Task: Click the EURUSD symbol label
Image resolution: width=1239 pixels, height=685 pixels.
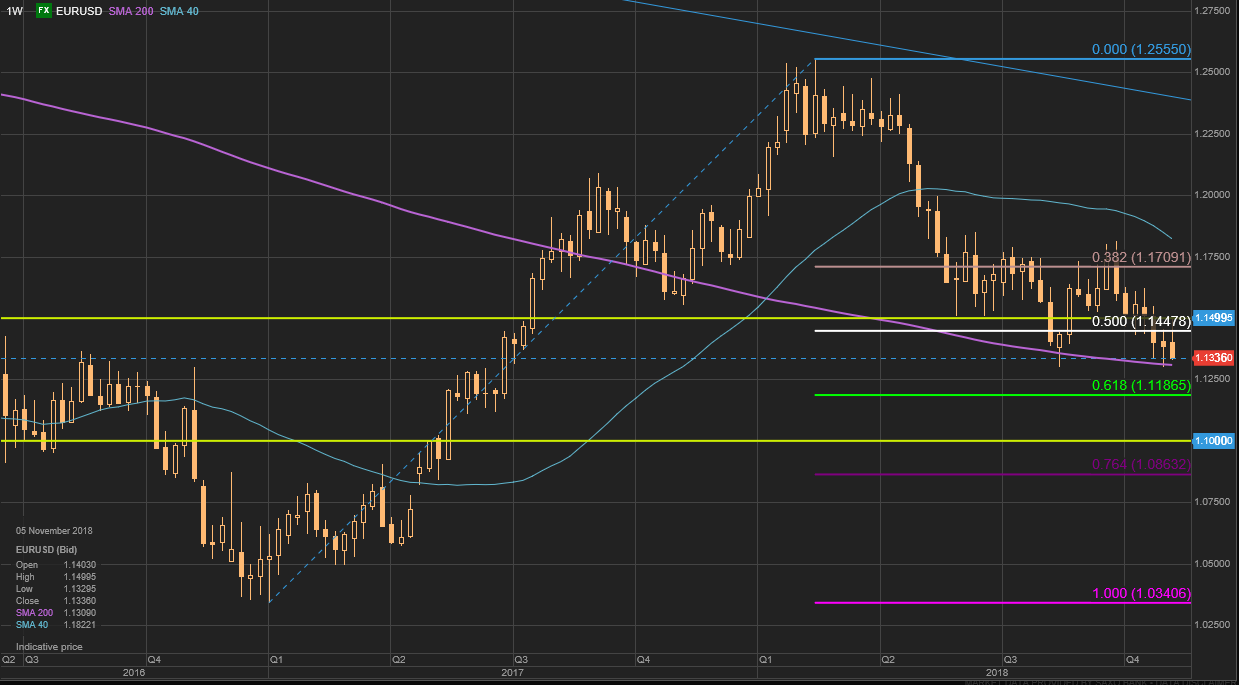Action: pyautogui.click(x=76, y=10)
